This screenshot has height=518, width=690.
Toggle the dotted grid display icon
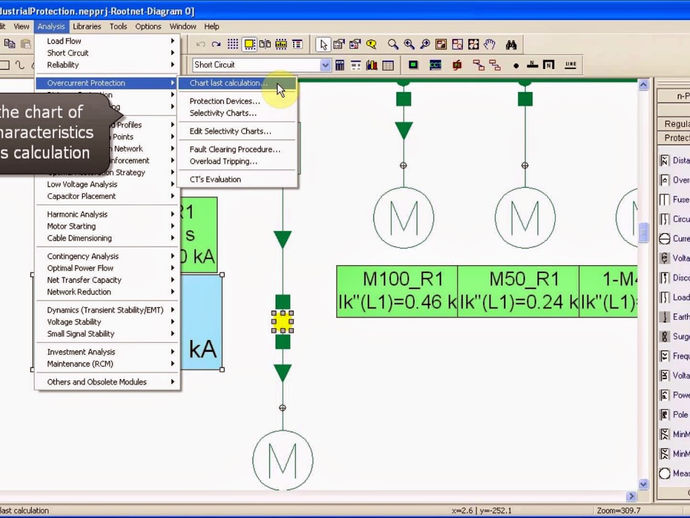(x=233, y=44)
